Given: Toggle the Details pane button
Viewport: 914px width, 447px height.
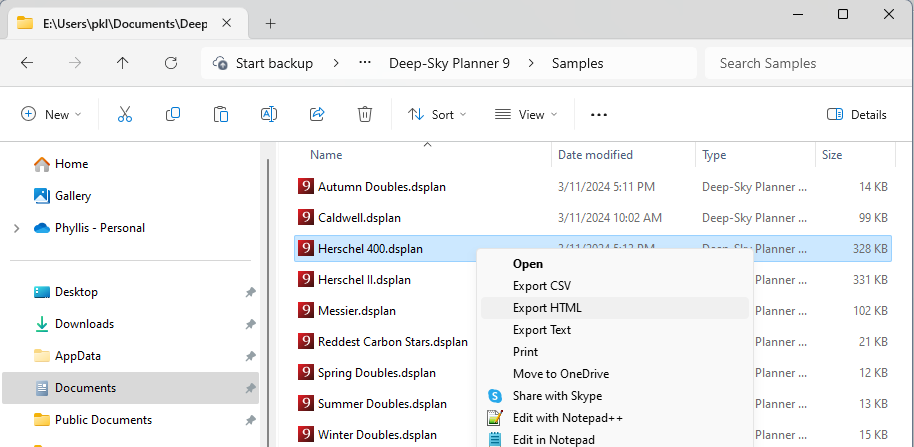Looking at the screenshot, I should [x=857, y=114].
